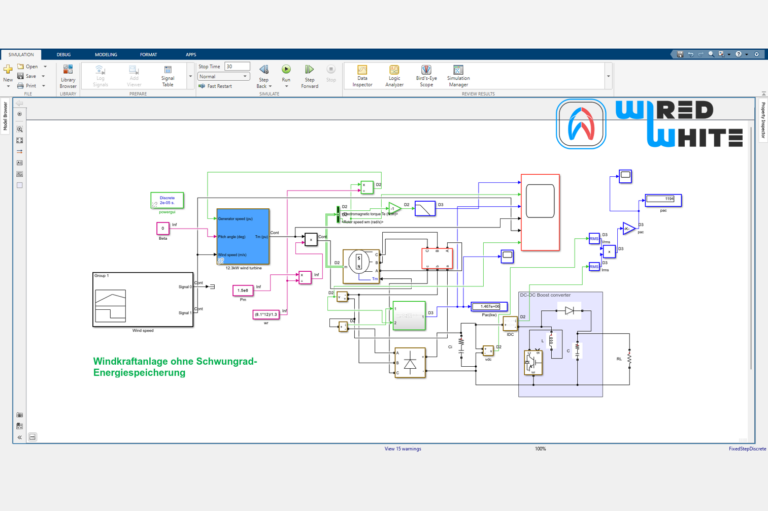The image size is (768, 511).
Task: Select the Beta constant block
Action: click(163, 228)
